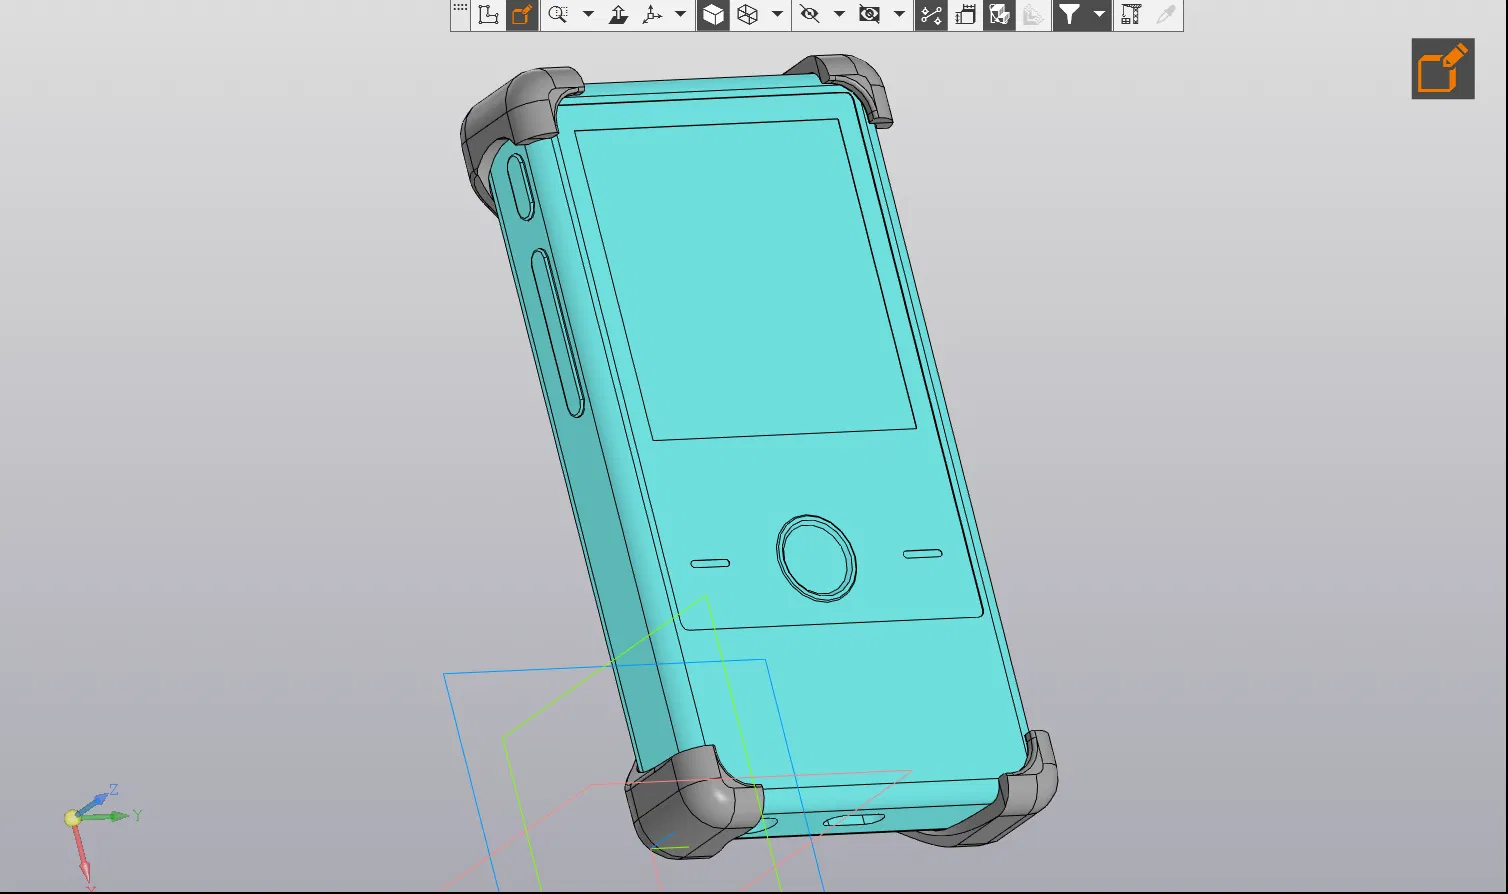Click the large orange edit mode button

pyautogui.click(x=1443, y=69)
